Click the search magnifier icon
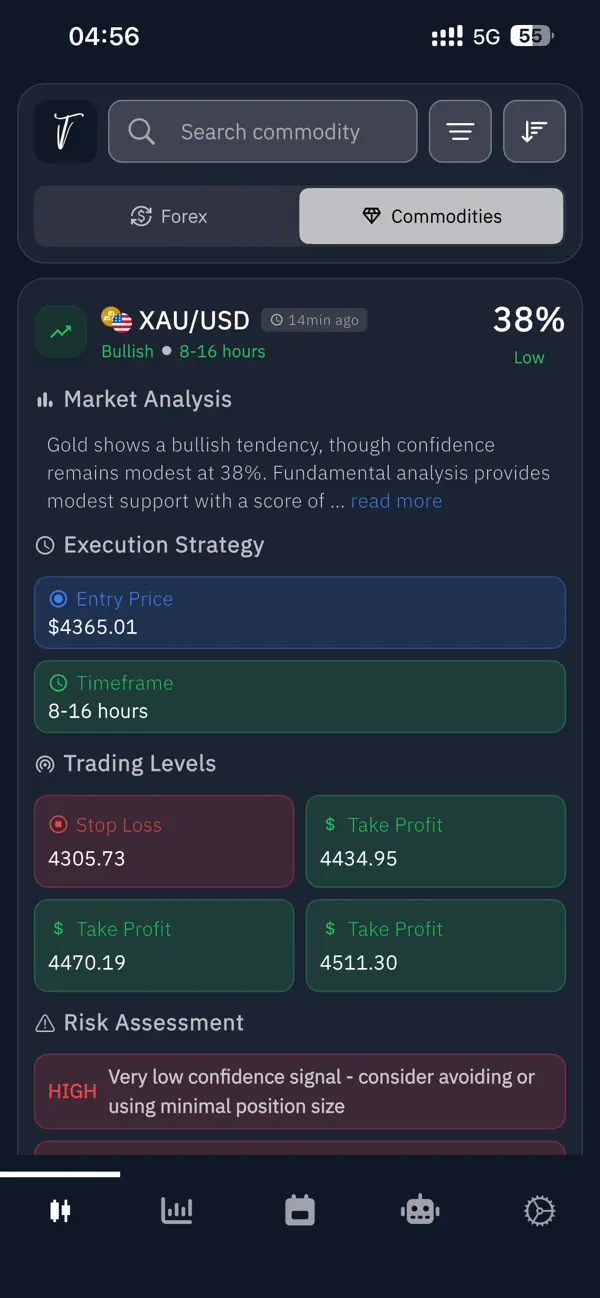600x1298 pixels. pos(140,131)
